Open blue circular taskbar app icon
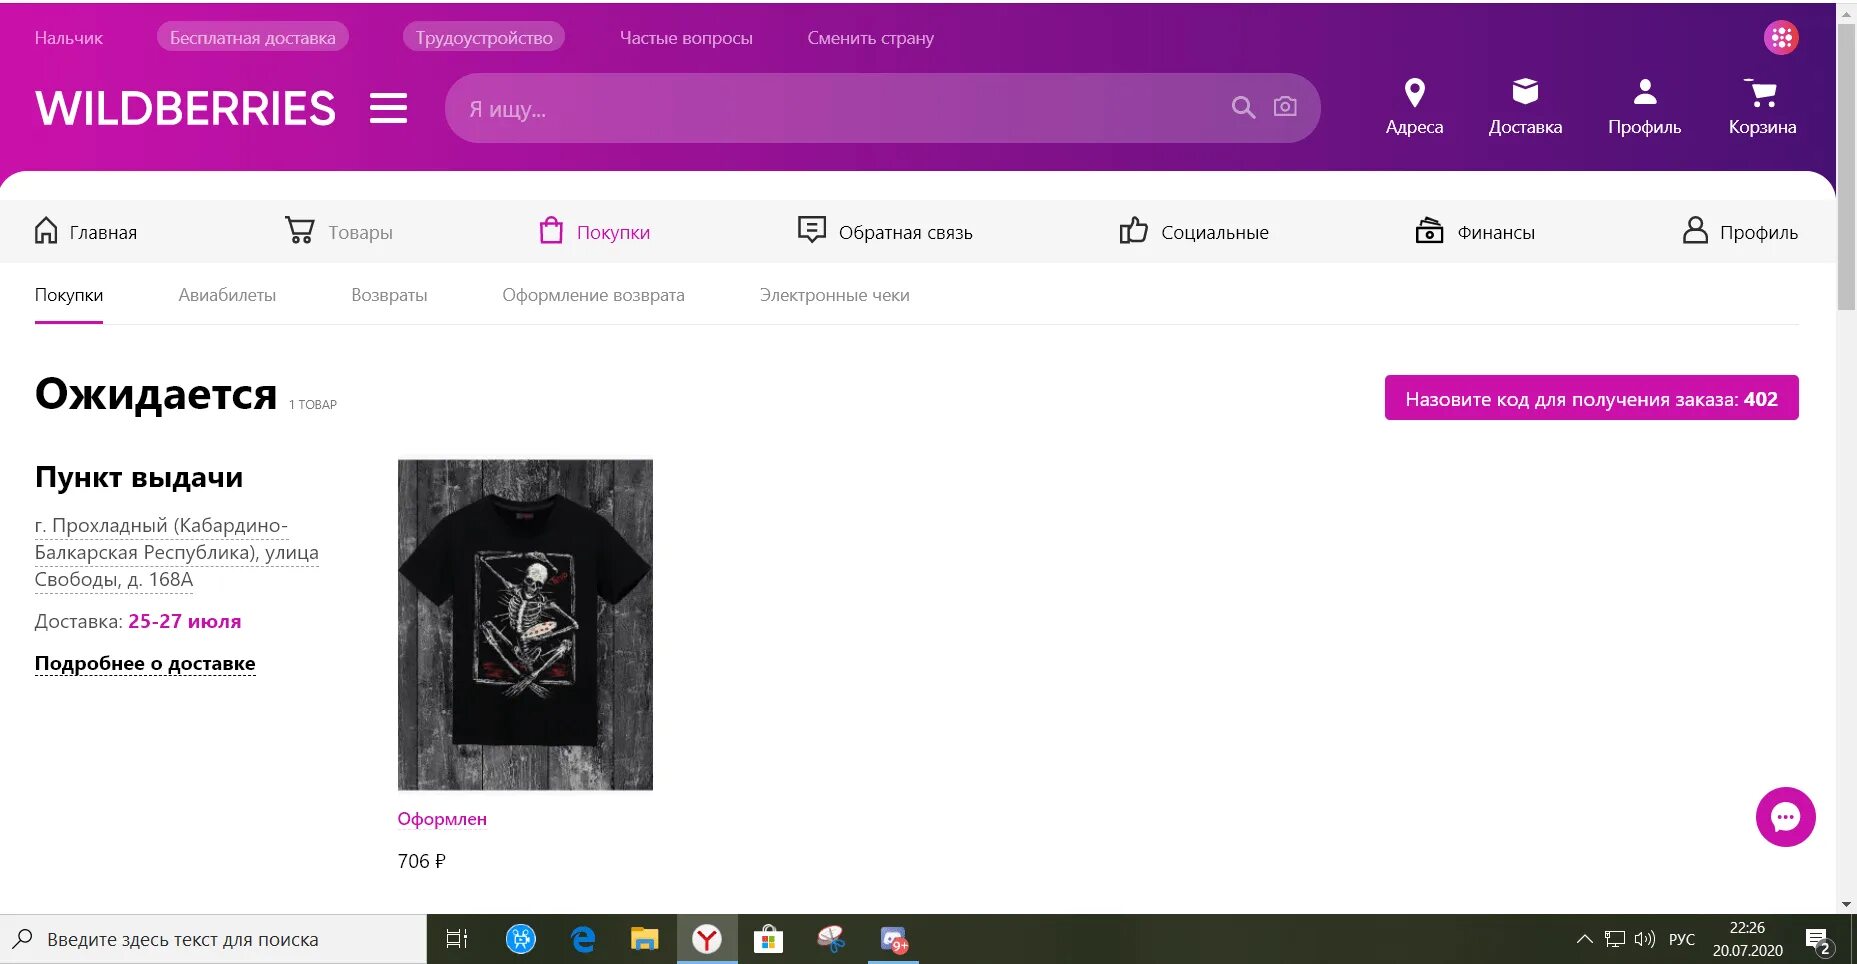 (x=521, y=939)
